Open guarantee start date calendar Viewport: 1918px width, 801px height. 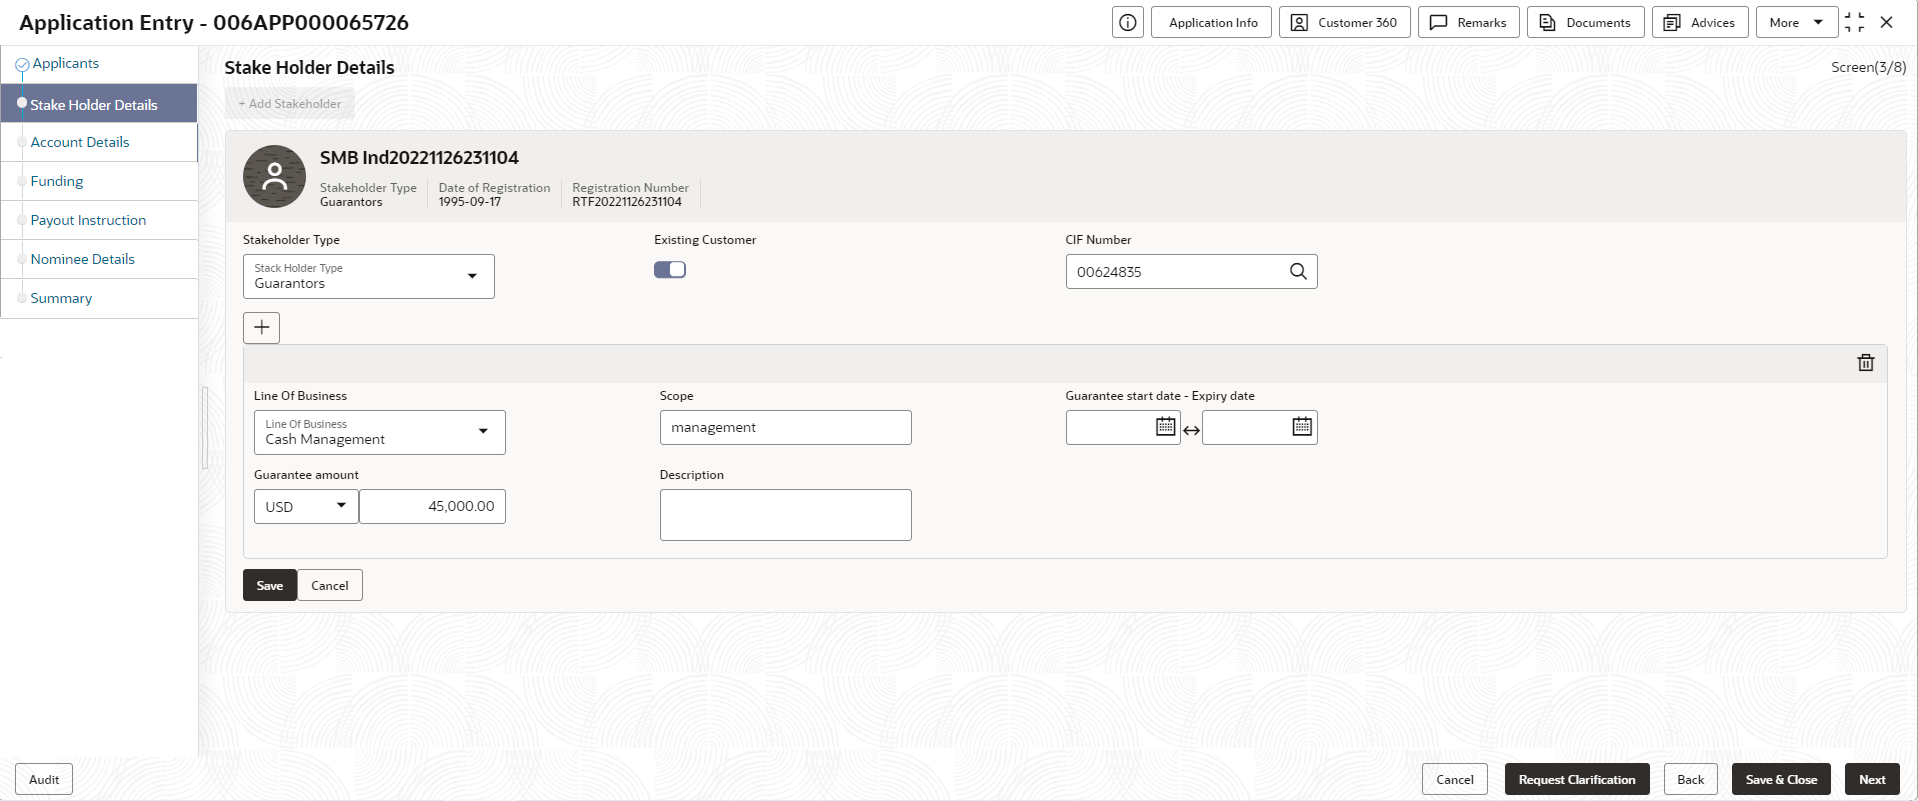click(1165, 426)
